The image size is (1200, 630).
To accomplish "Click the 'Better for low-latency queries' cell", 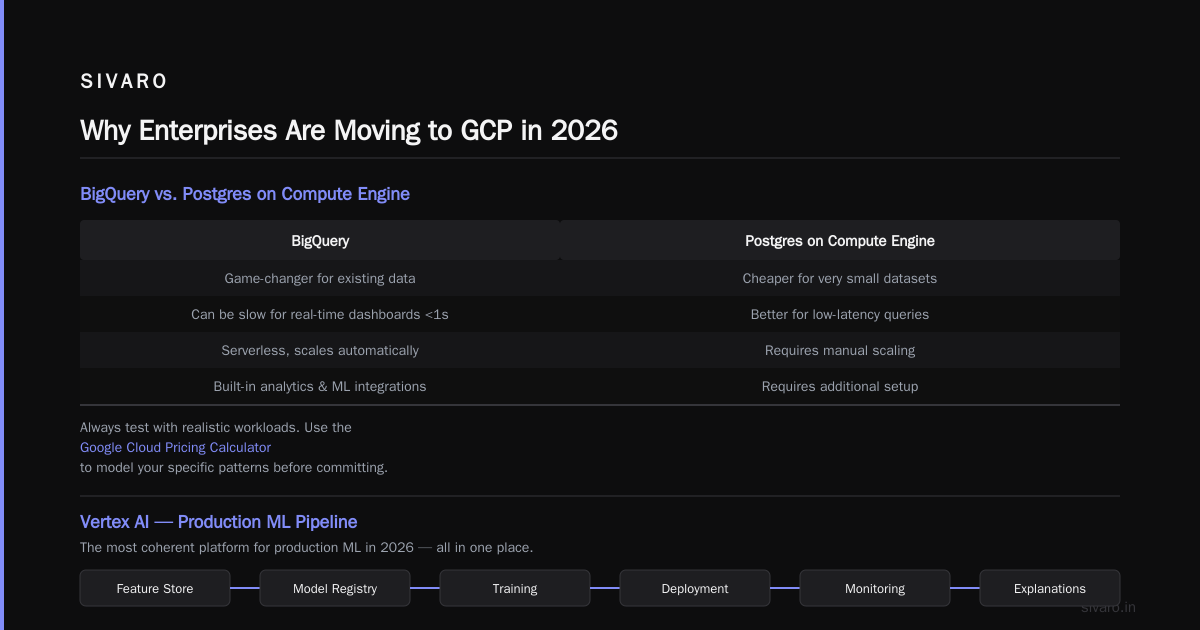I will (x=840, y=314).
